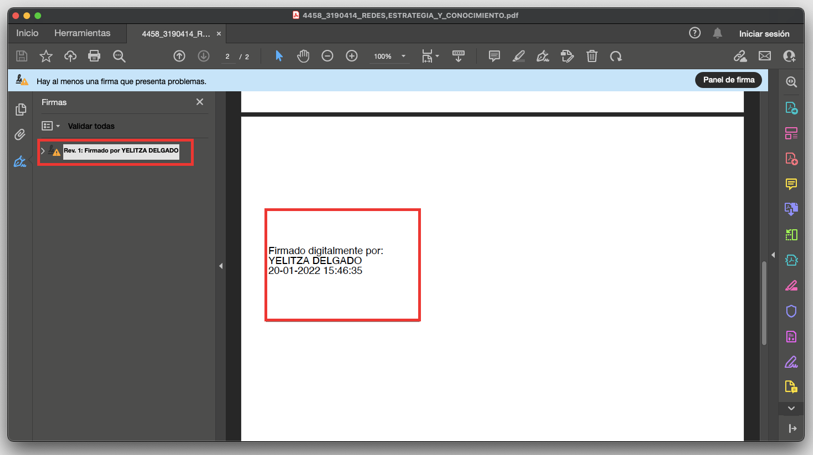Open zoom level 100% dropdown
This screenshot has height=455, width=813.
389,56
